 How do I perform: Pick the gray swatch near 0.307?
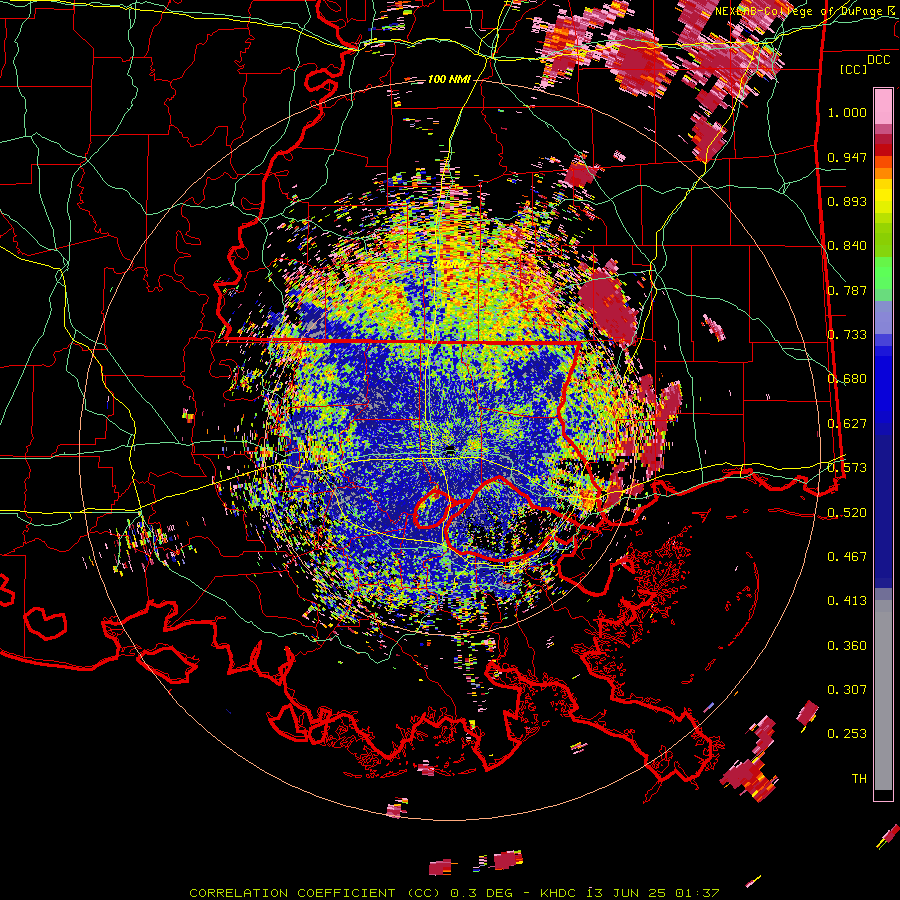883,695
